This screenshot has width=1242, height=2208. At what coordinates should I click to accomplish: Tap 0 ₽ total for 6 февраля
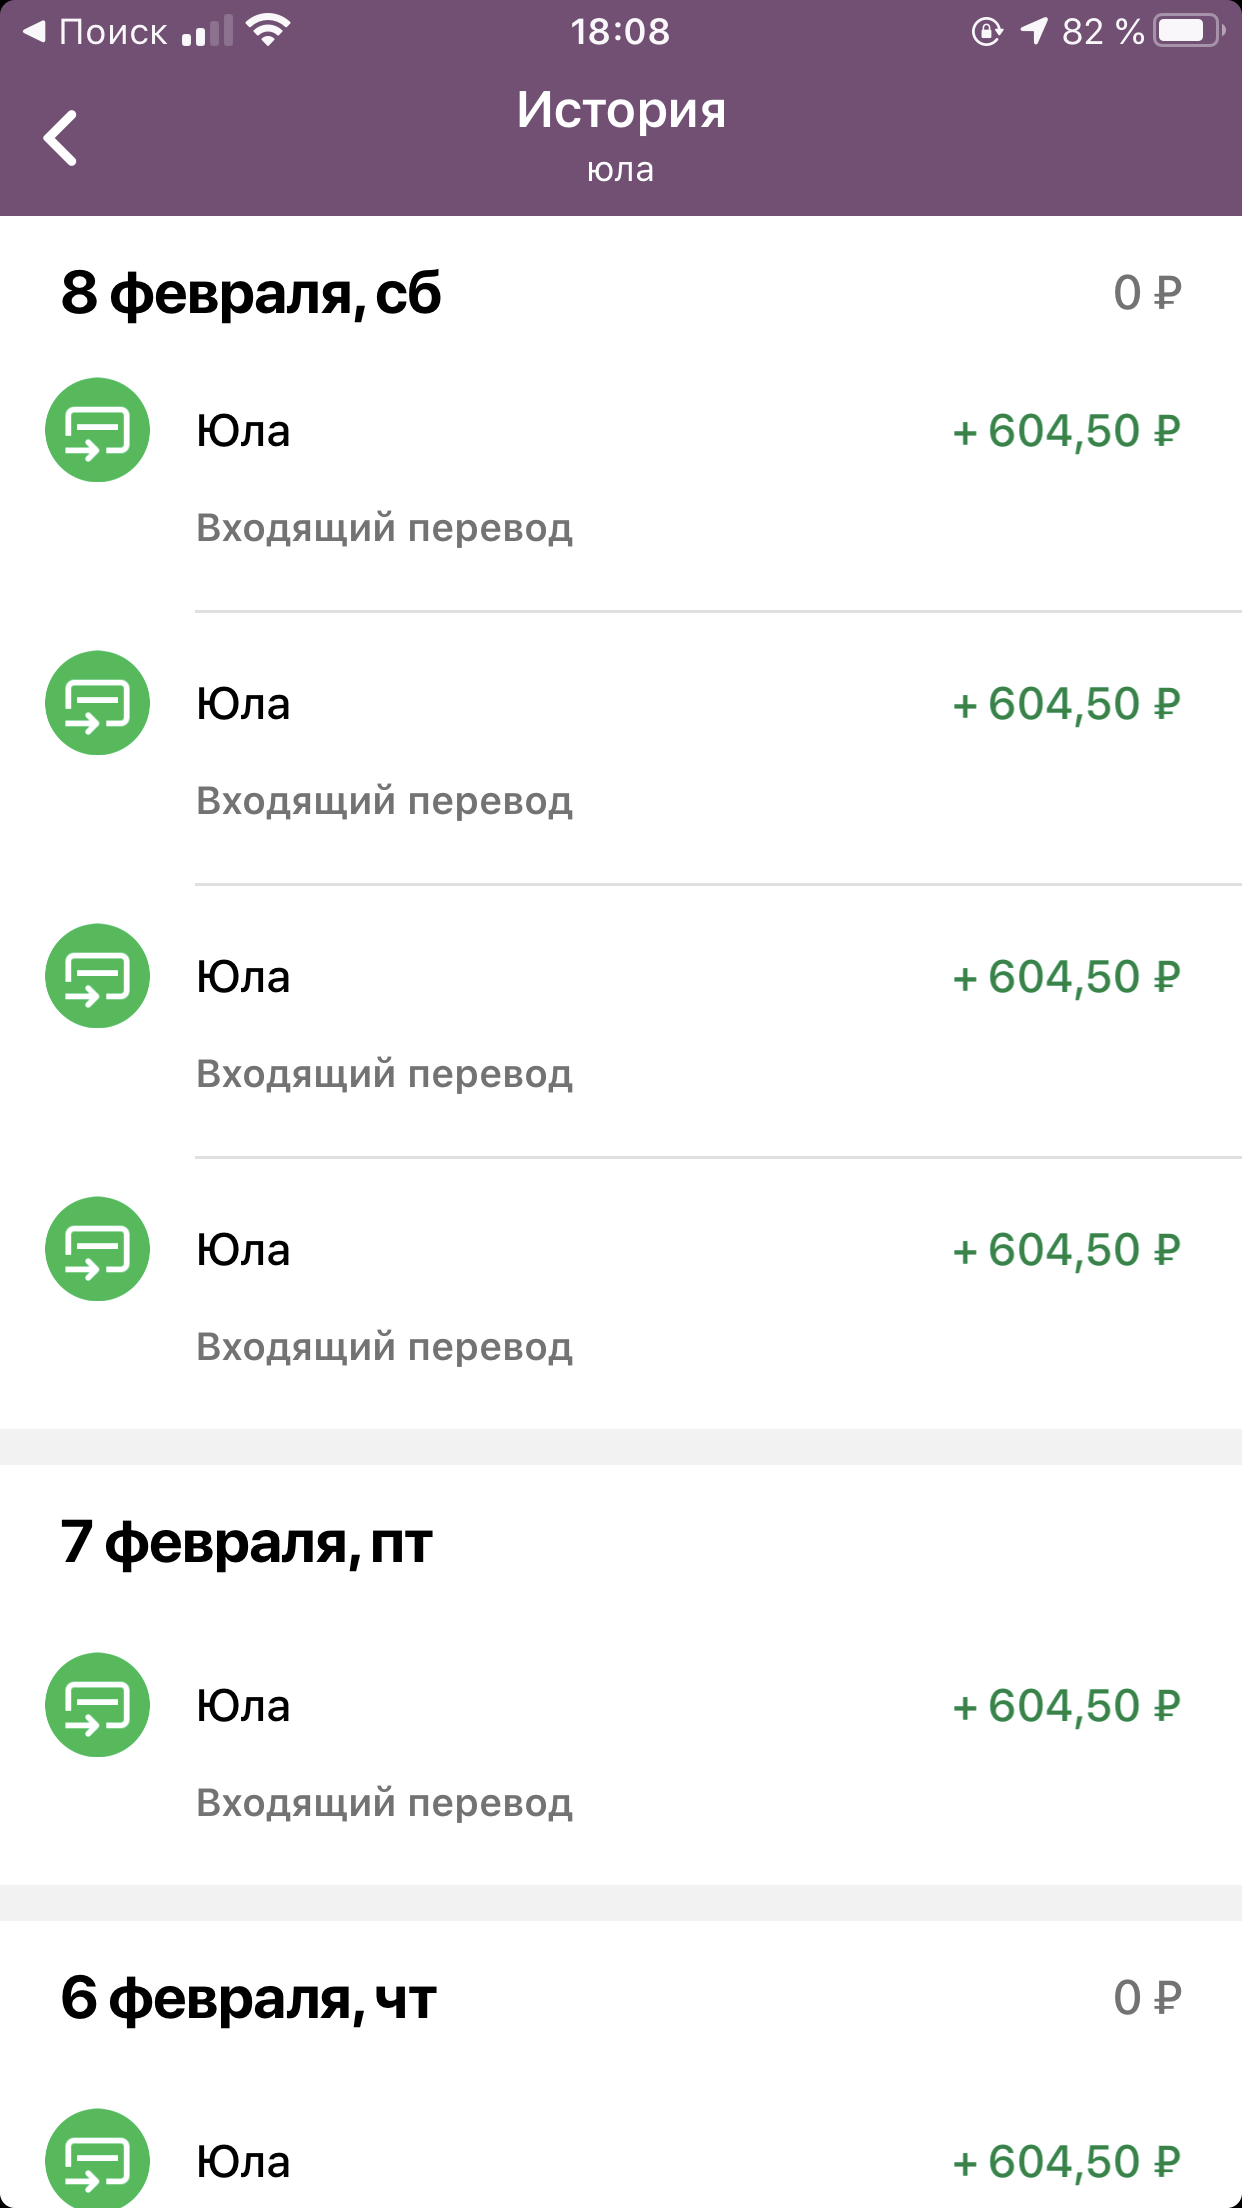(x=1148, y=1998)
